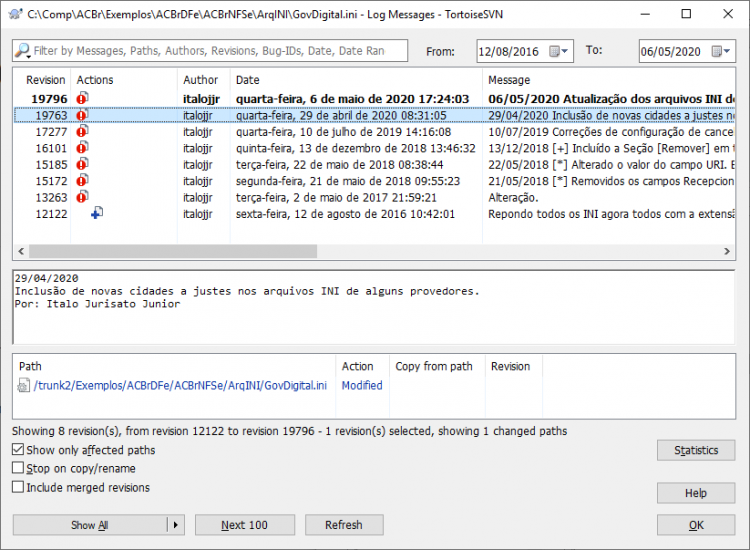
Task: Select revision 16101 row
Action: [x=375, y=148]
